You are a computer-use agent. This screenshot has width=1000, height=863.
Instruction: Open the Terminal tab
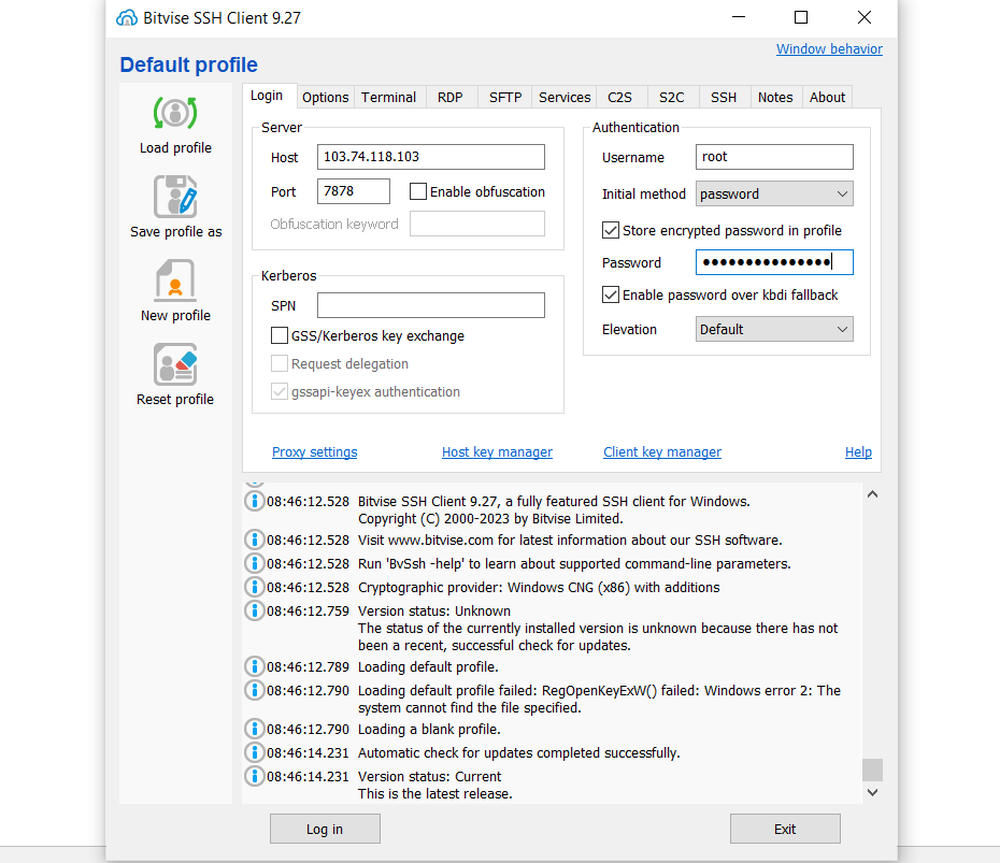pos(389,96)
